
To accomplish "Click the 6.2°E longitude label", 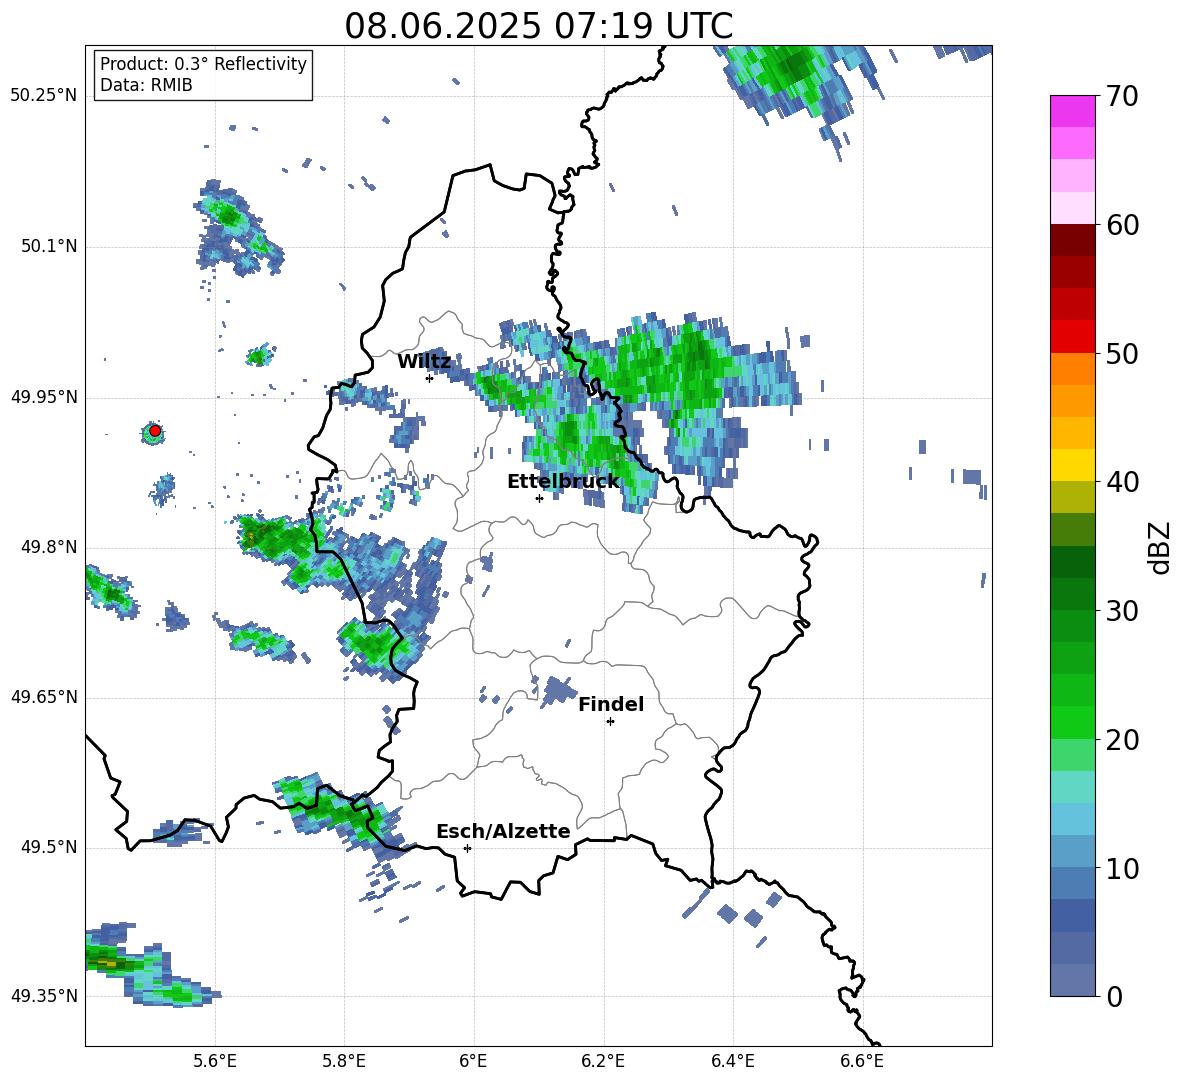I will tap(603, 1061).
